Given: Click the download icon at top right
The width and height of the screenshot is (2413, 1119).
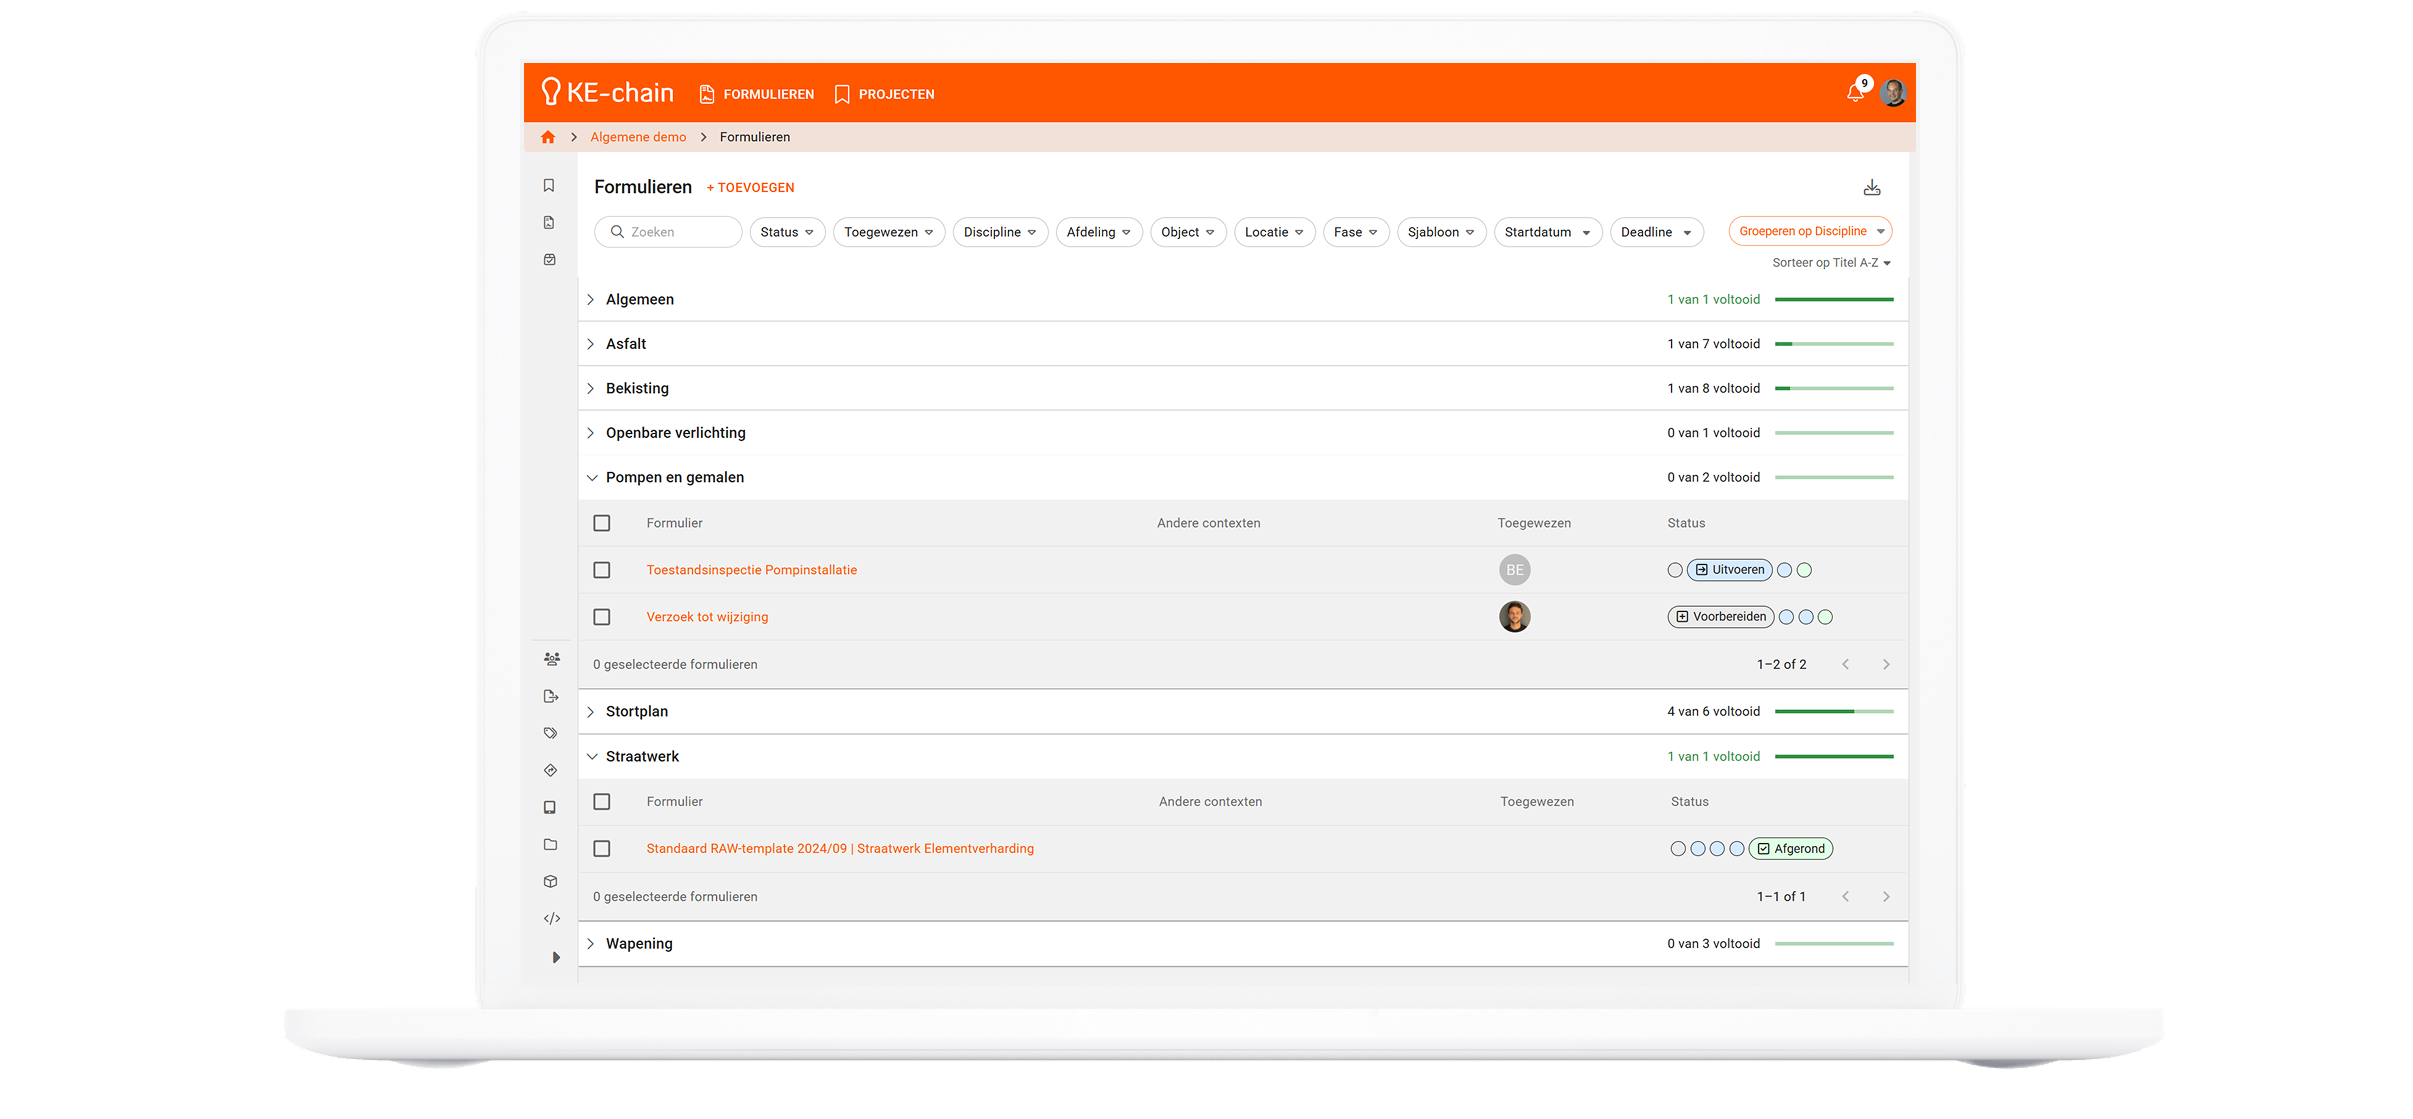Looking at the screenshot, I should click(1872, 187).
